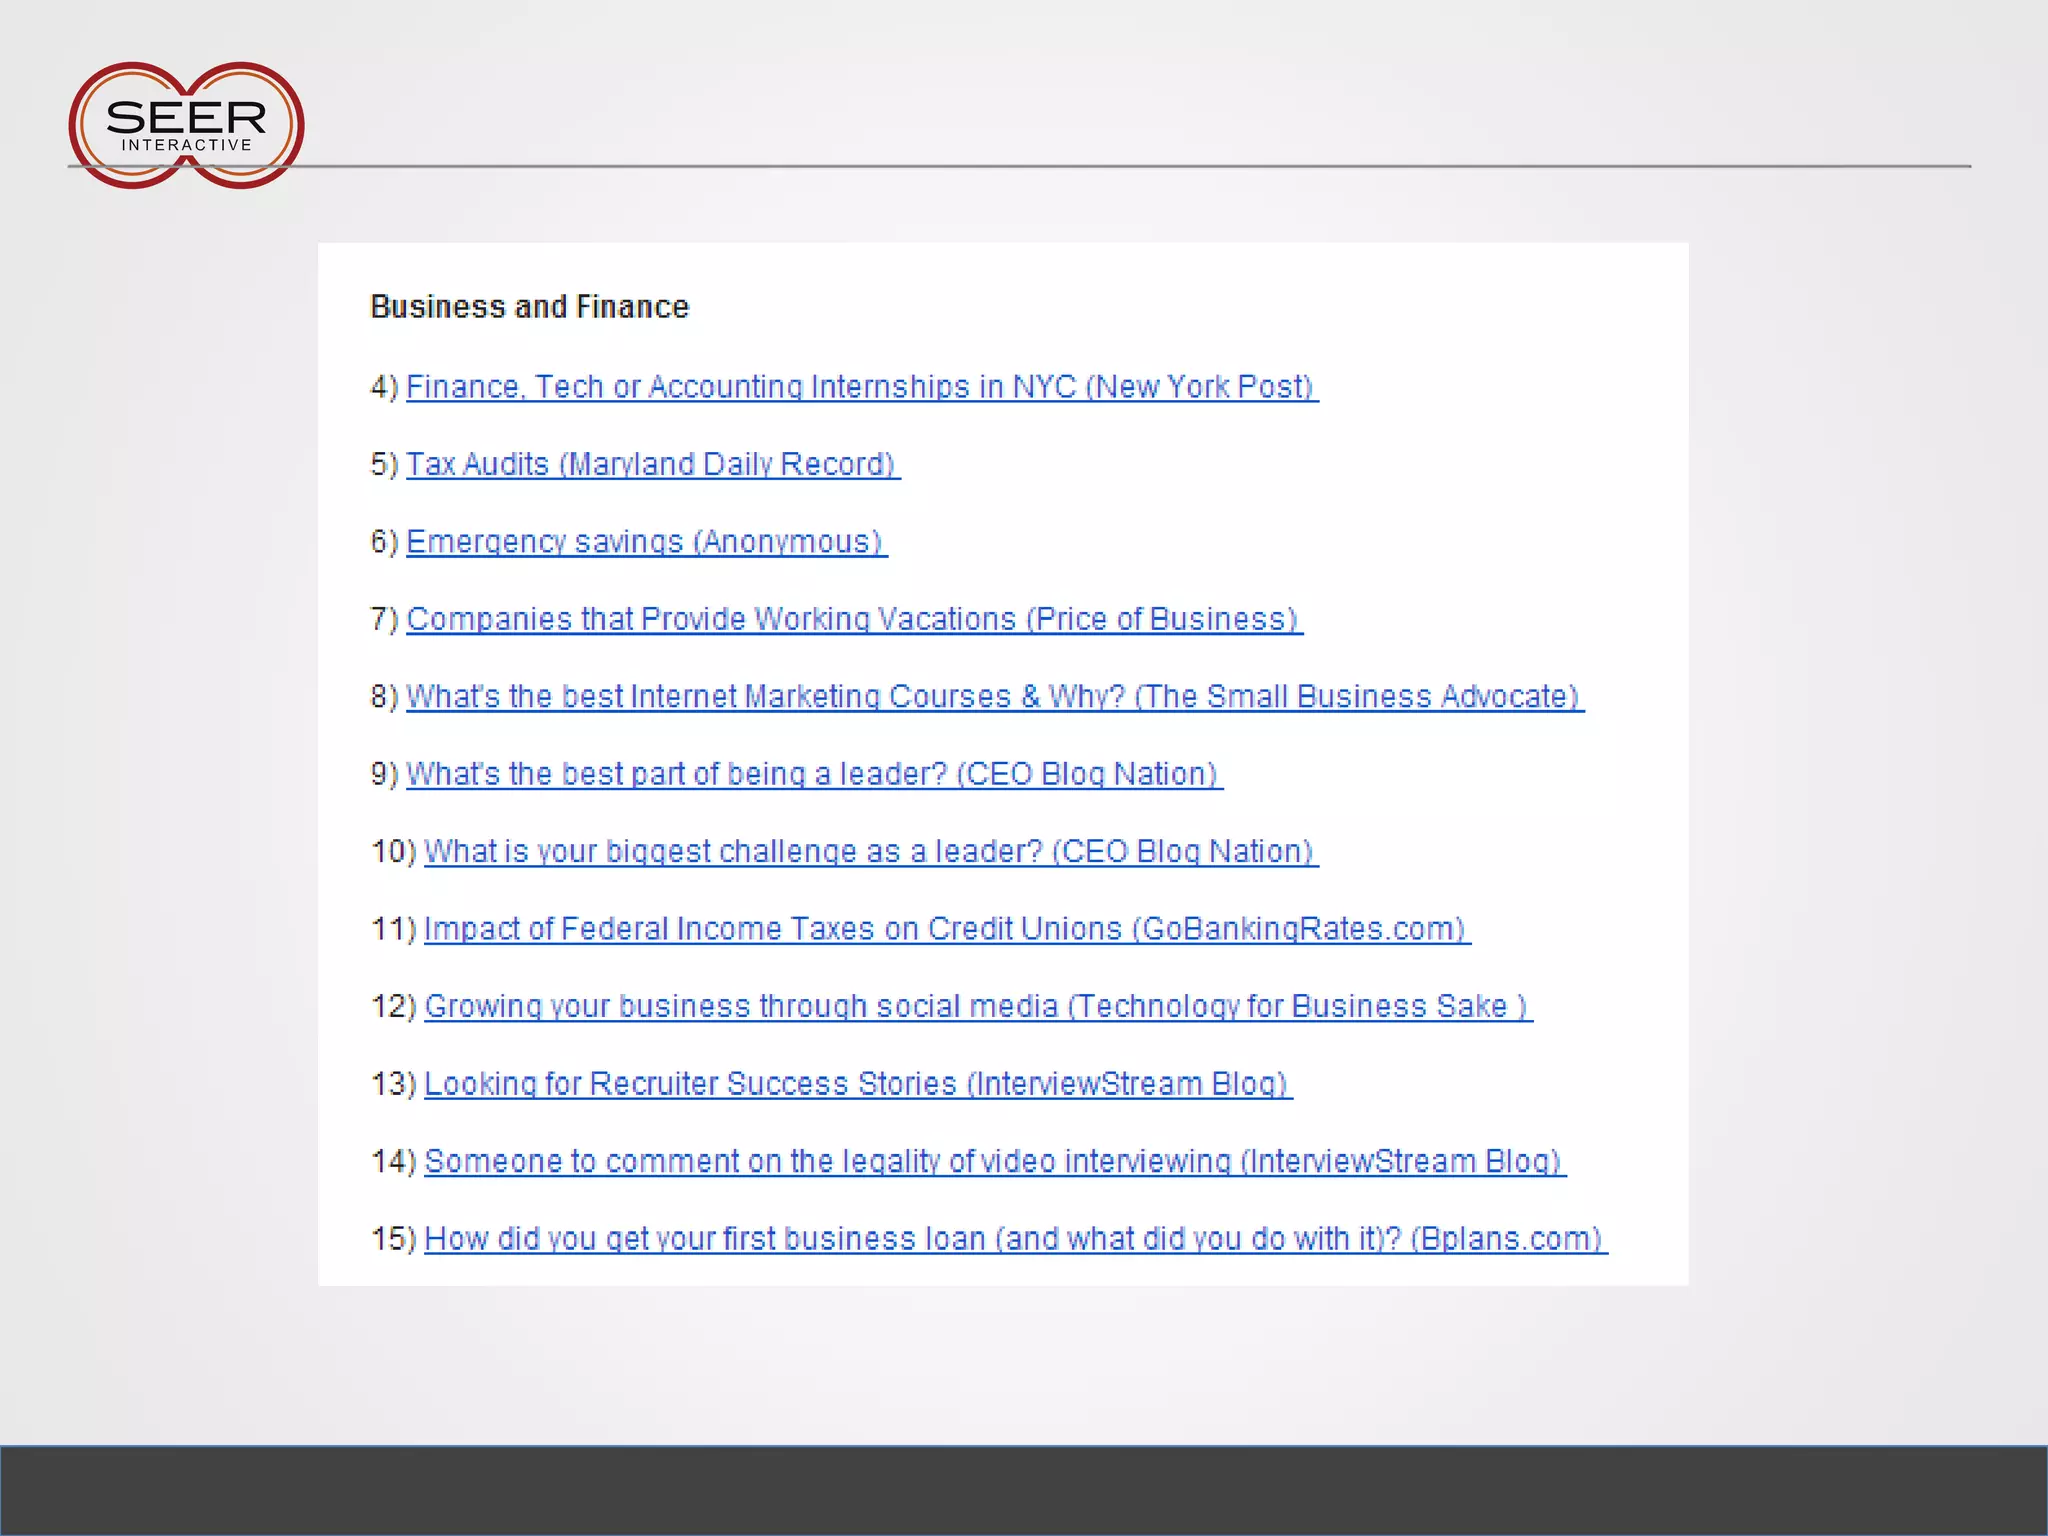This screenshot has width=2048, height=1536.
Task: Click the Business and Finance heading
Action: pos(529,307)
